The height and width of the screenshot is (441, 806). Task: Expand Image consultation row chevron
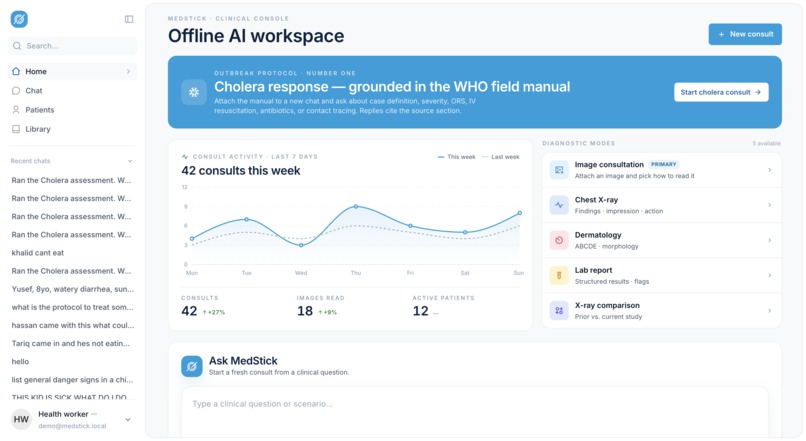click(x=770, y=170)
